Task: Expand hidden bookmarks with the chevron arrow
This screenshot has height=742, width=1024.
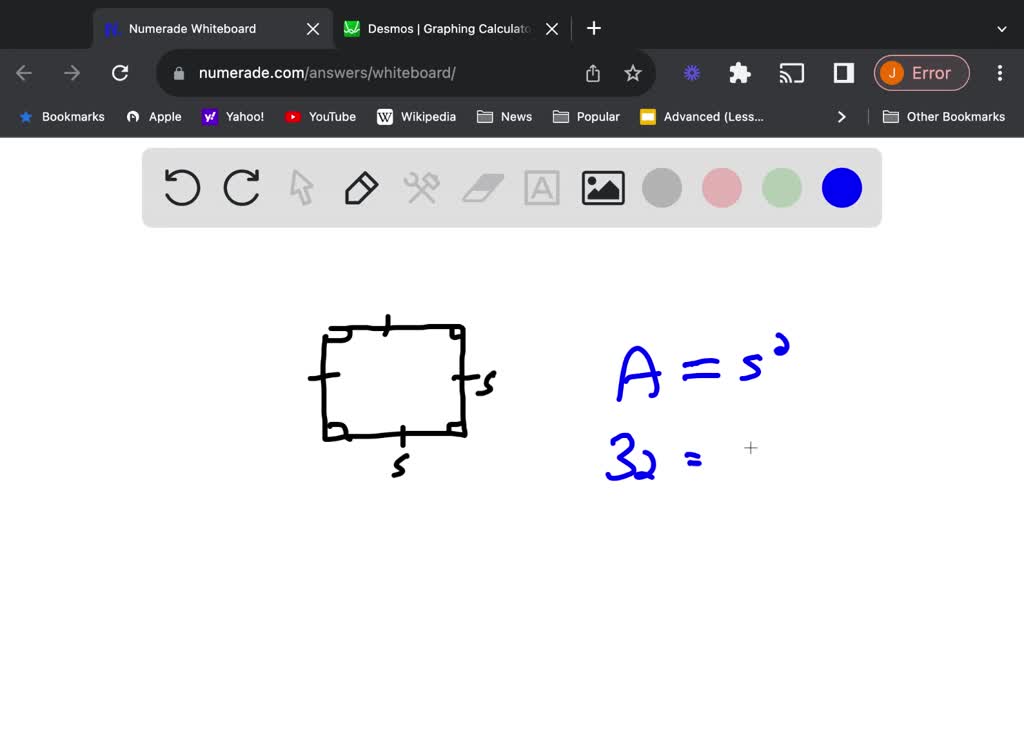Action: click(x=841, y=117)
